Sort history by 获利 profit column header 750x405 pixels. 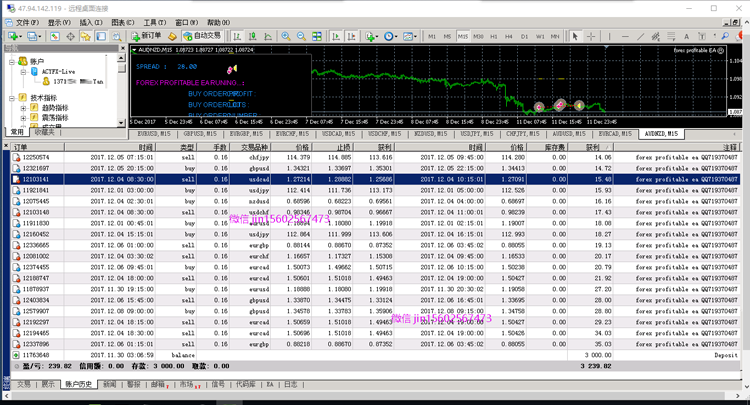click(x=592, y=147)
